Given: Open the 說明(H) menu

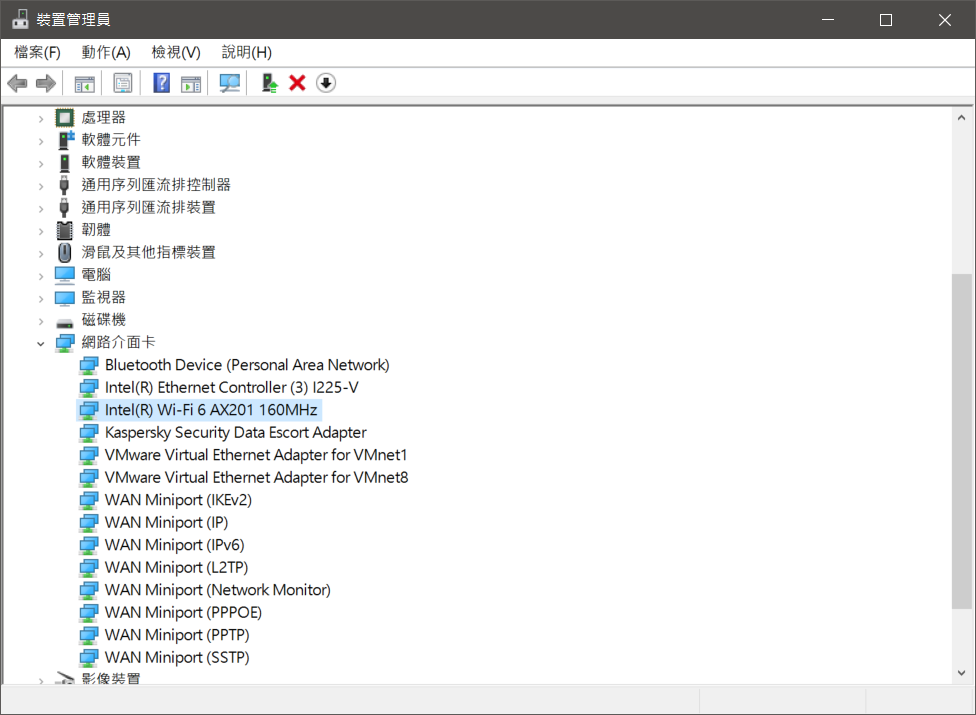Looking at the screenshot, I should pos(246,52).
